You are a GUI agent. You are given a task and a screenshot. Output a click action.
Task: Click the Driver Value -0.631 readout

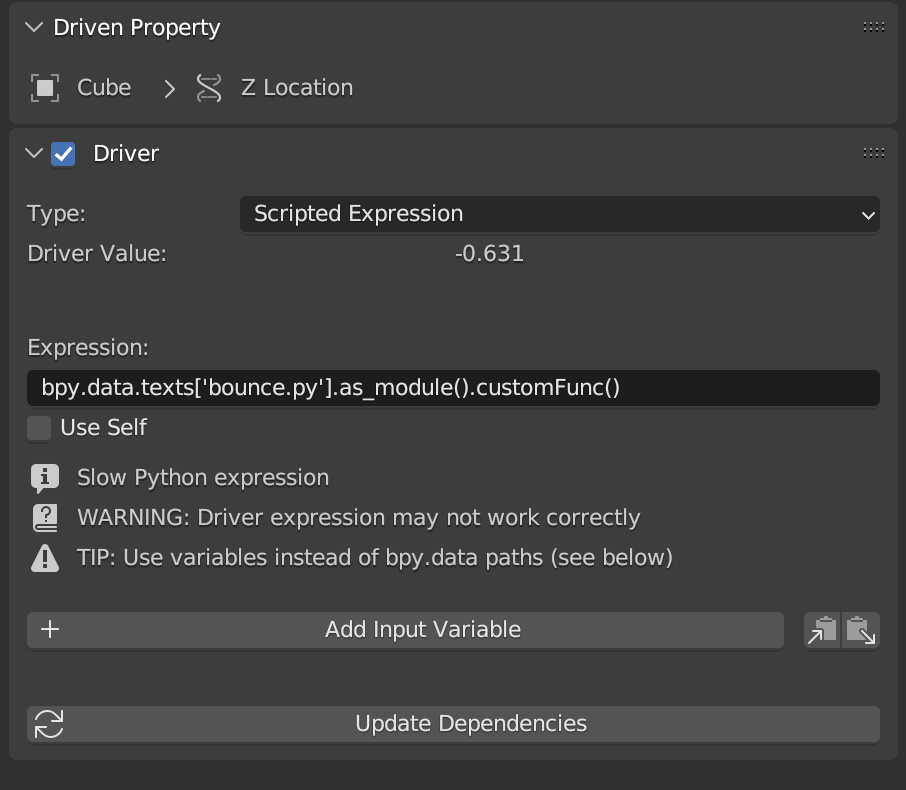coord(489,254)
